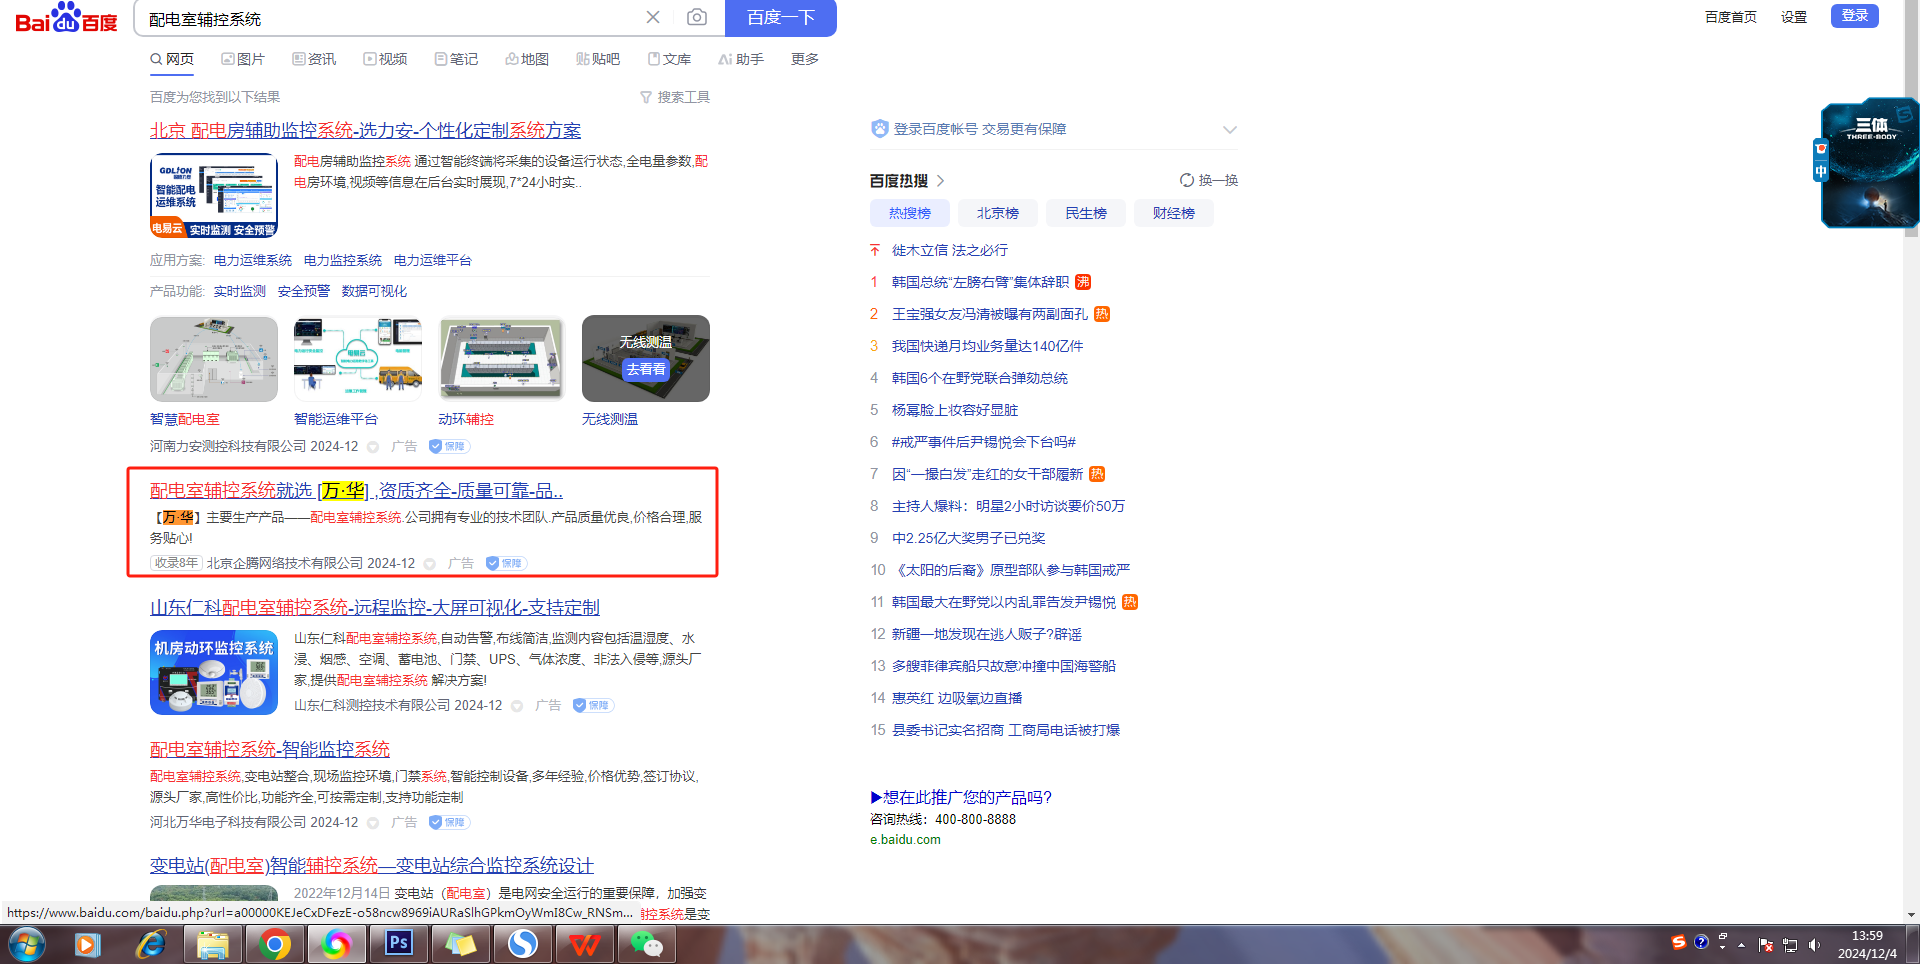This screenshot has height=964, width=1920.
Task: Refresh hot searches with 换一换
Action: [x=1208, y=180]
